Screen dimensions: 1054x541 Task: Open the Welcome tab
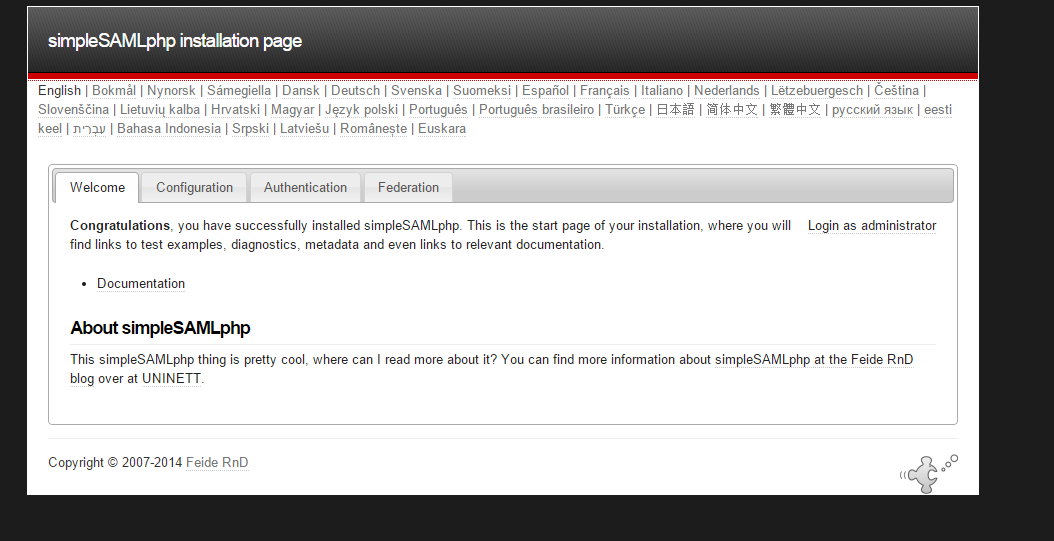[97, 188]
